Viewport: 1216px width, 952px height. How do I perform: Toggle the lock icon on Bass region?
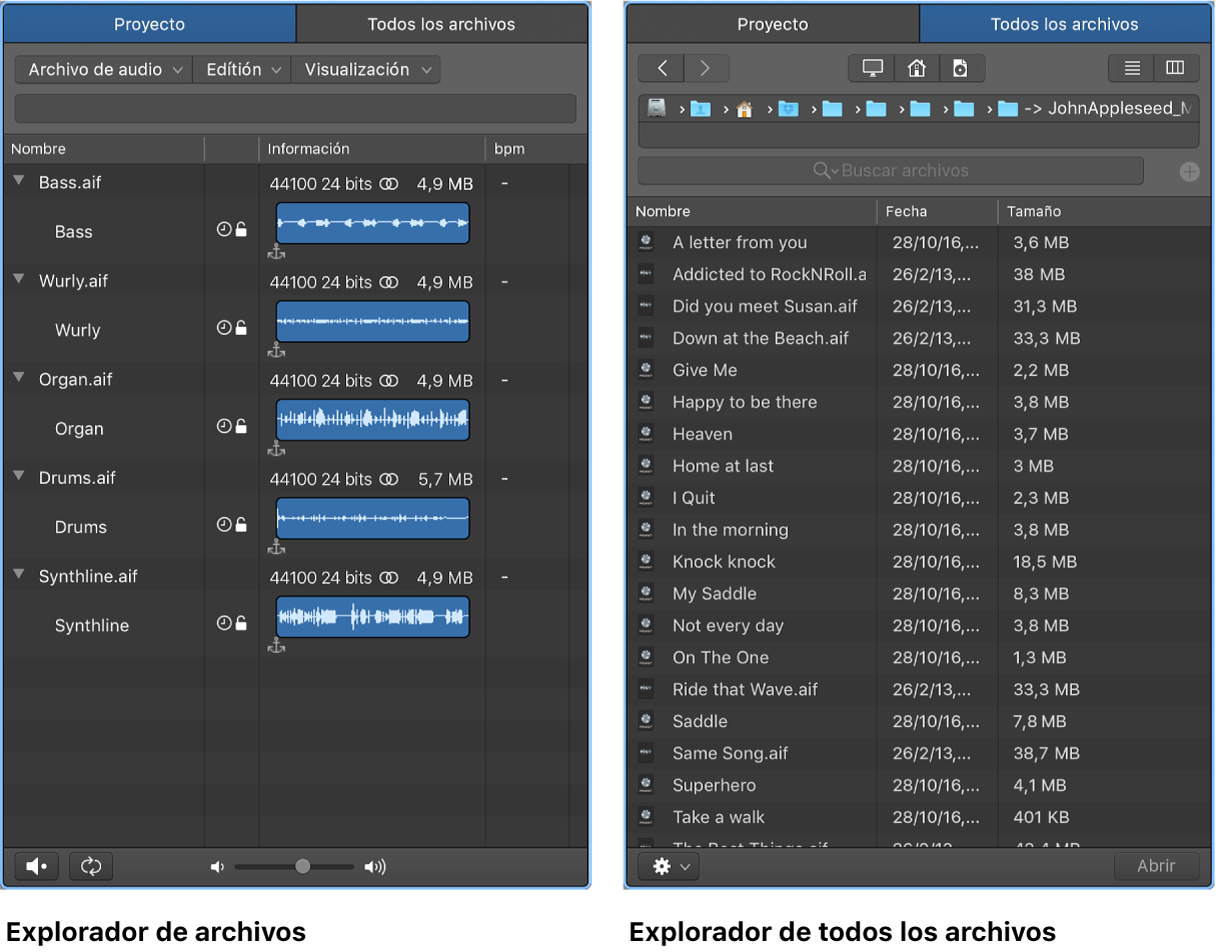241,230
